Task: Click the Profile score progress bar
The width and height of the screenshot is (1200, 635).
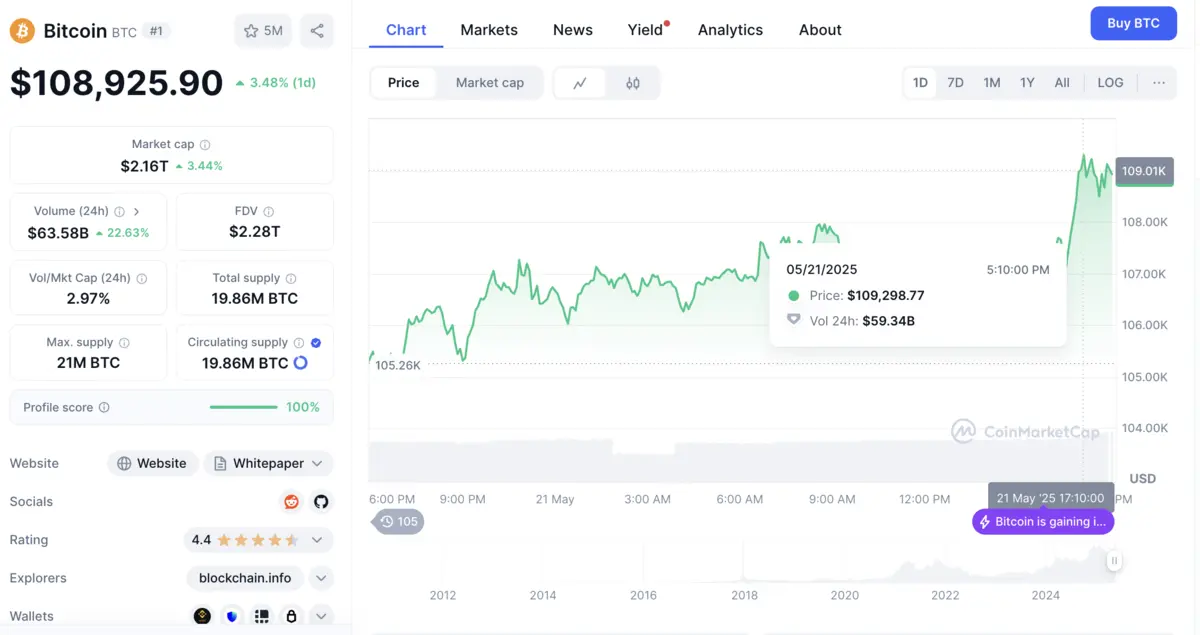Action: 244,408
